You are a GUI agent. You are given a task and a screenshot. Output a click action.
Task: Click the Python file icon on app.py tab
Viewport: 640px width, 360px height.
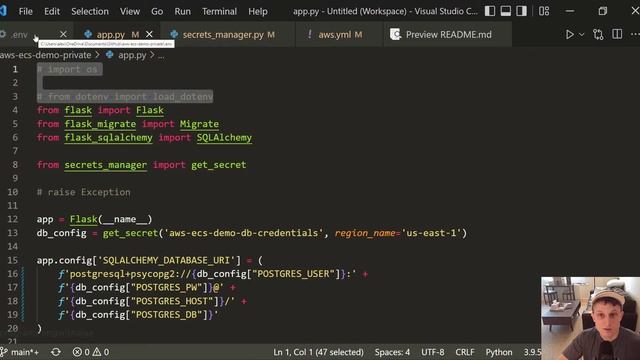click(x=88, y=34)
